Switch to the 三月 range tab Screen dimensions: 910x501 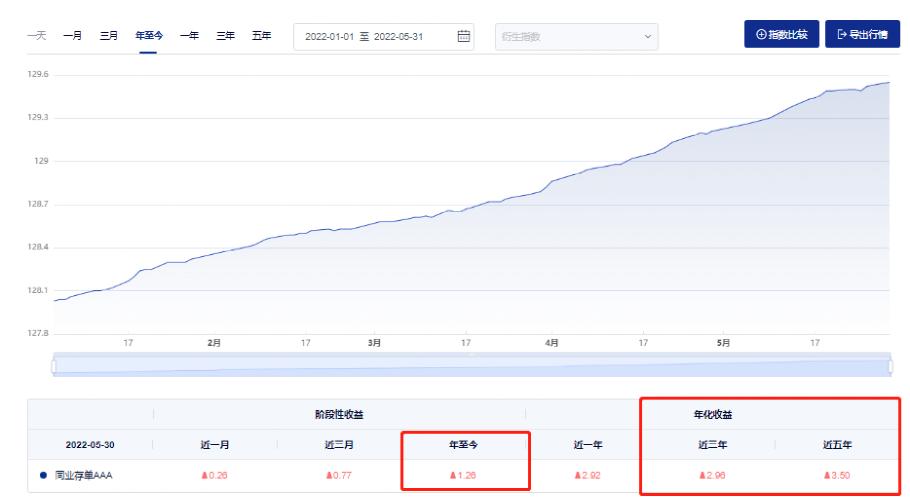click(x=109, y=35)
